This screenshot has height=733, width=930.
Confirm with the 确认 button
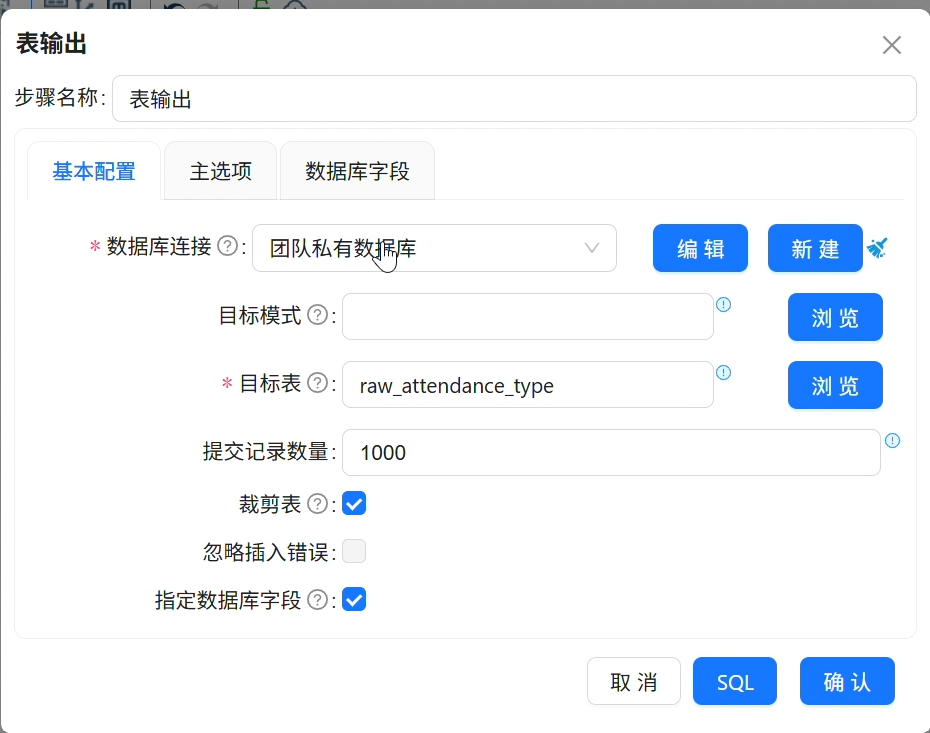coord(847,681)
